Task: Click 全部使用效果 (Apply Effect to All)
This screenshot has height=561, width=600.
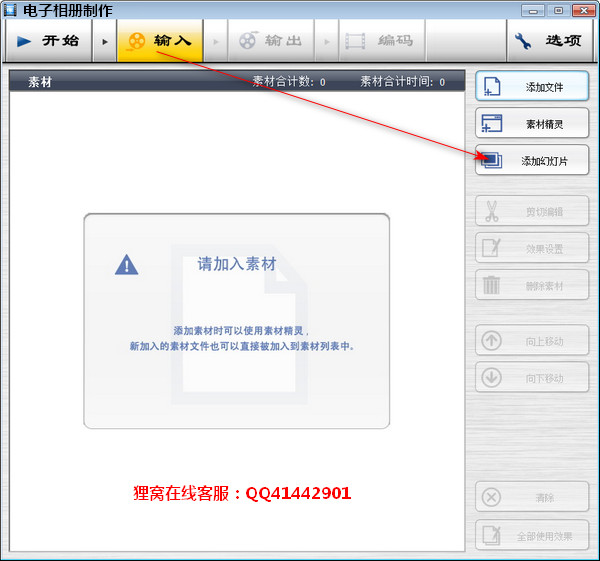Action: (x=532, y=535)
